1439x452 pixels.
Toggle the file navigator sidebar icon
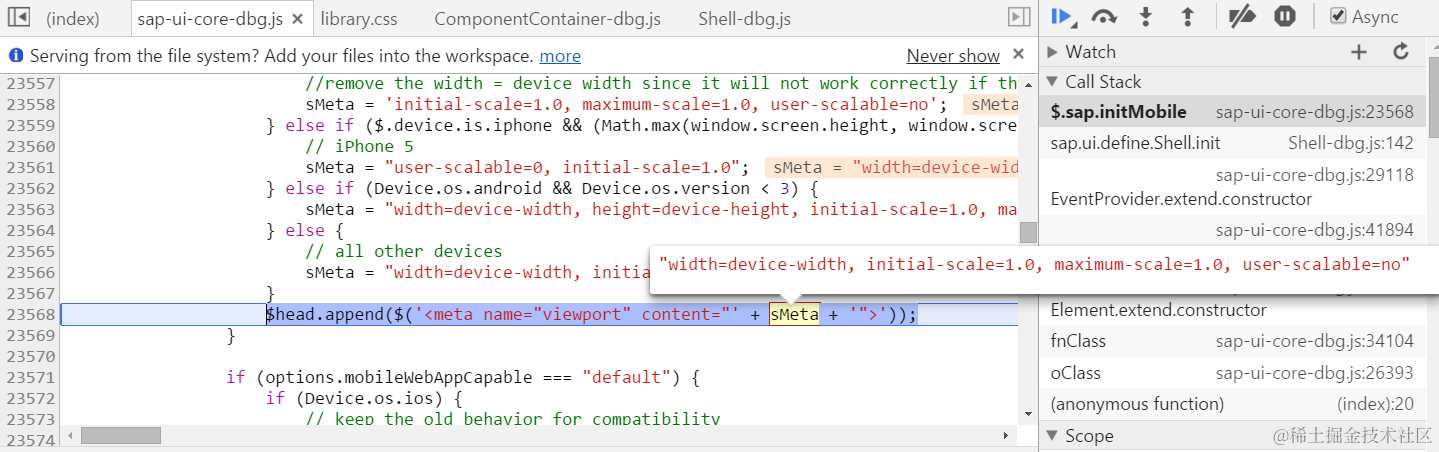coord(18,17)
